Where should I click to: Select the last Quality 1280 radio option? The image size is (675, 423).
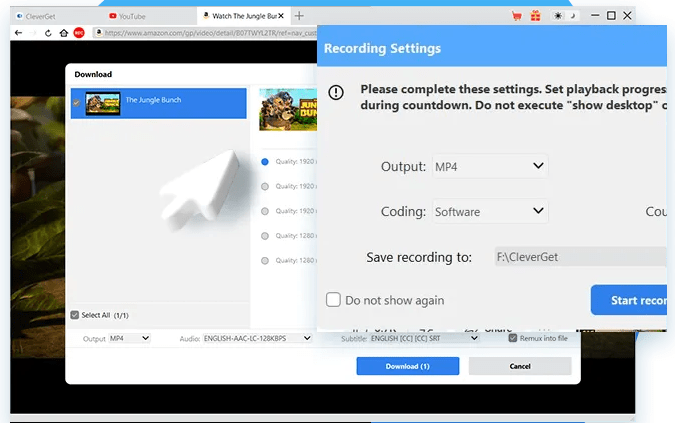265,261
